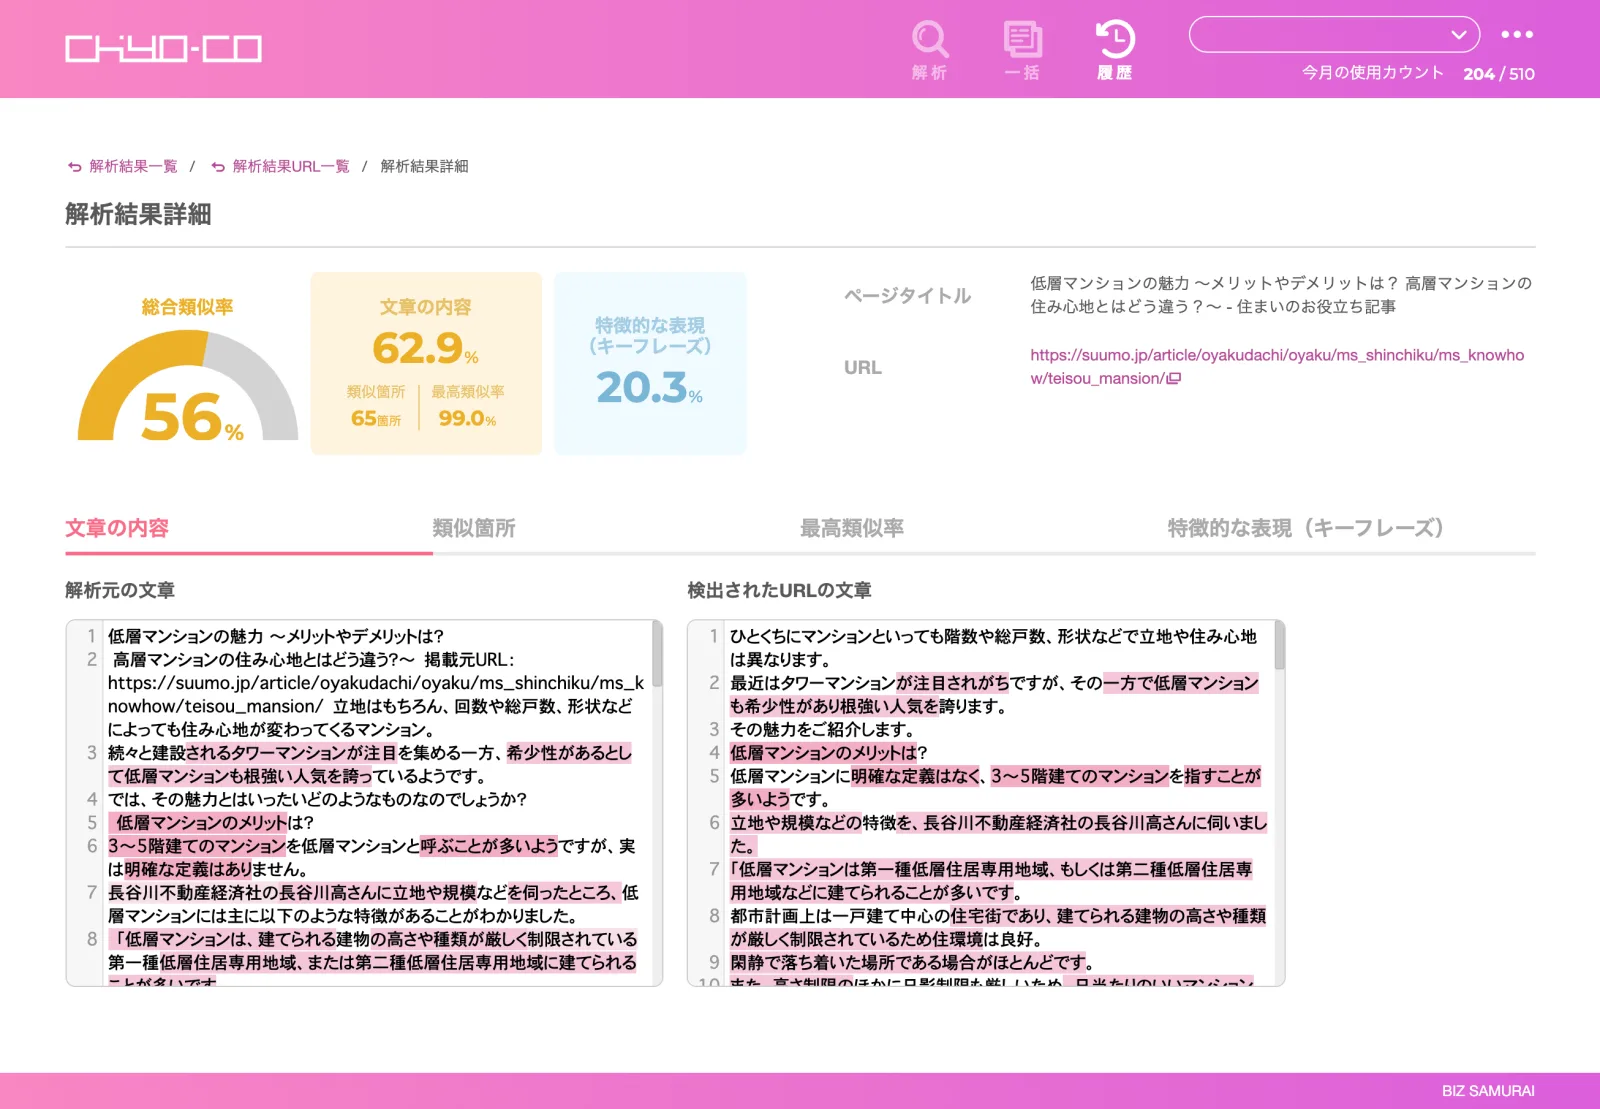
Task: Click 最高類似率 99.0% value
Action: 467,418
